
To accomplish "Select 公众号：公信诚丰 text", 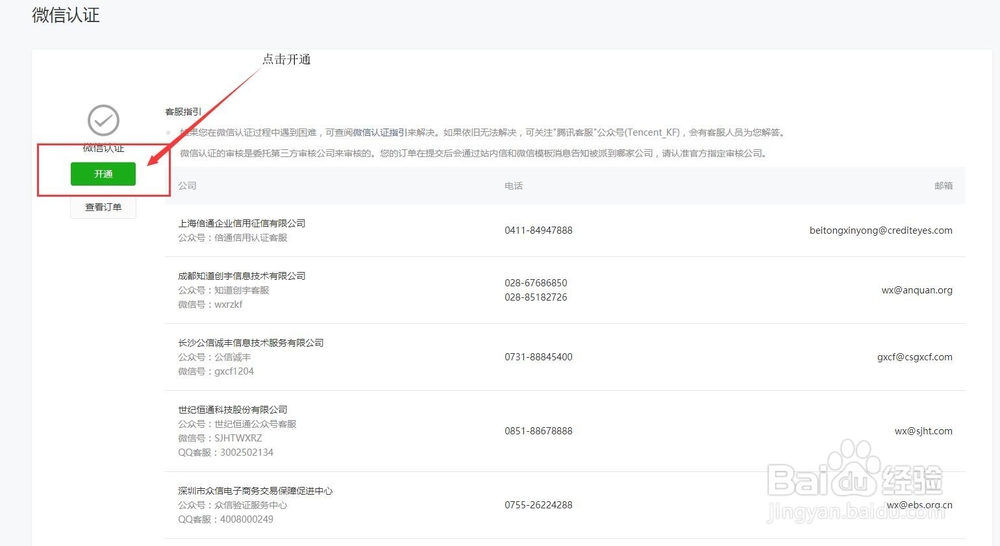I will [214, 357].
